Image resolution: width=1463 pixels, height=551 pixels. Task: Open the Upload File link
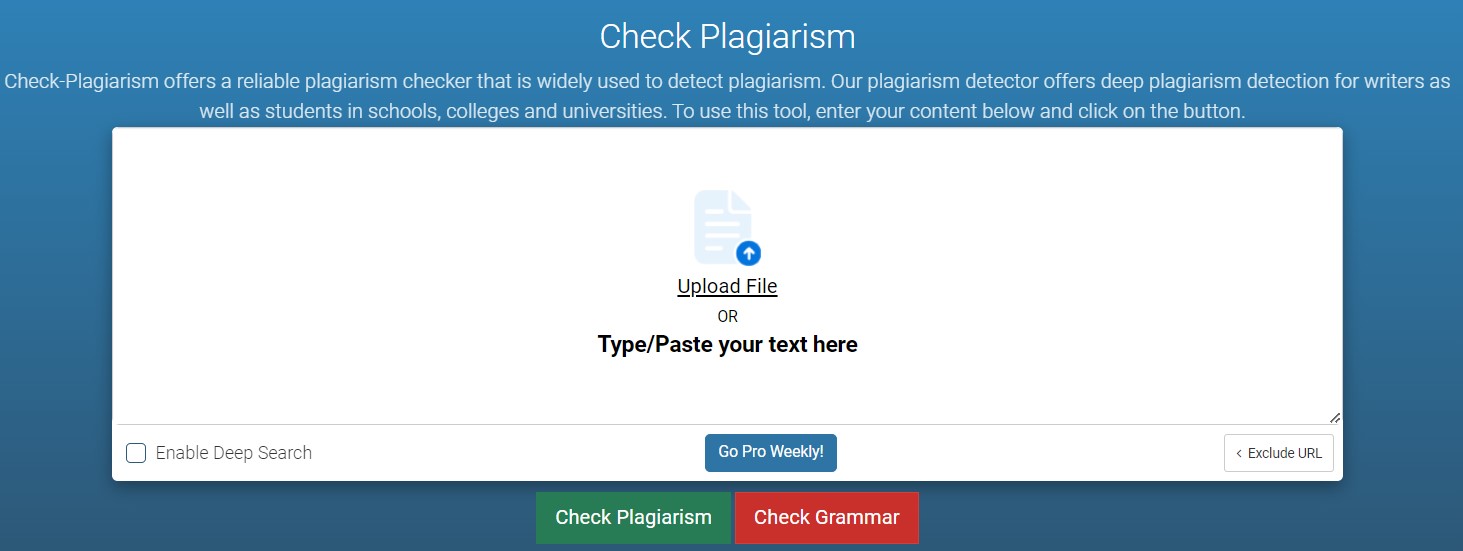(727, 286)
